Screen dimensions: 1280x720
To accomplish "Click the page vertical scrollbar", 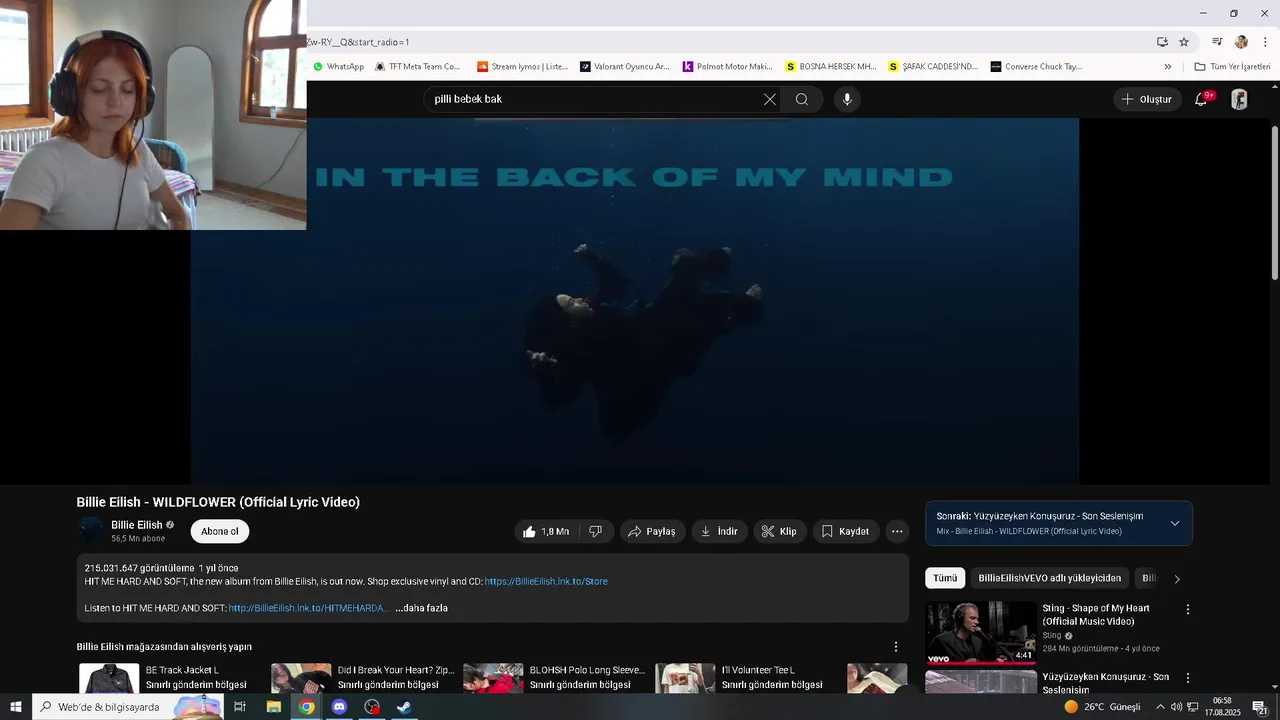I will [x=1274, y=203].
